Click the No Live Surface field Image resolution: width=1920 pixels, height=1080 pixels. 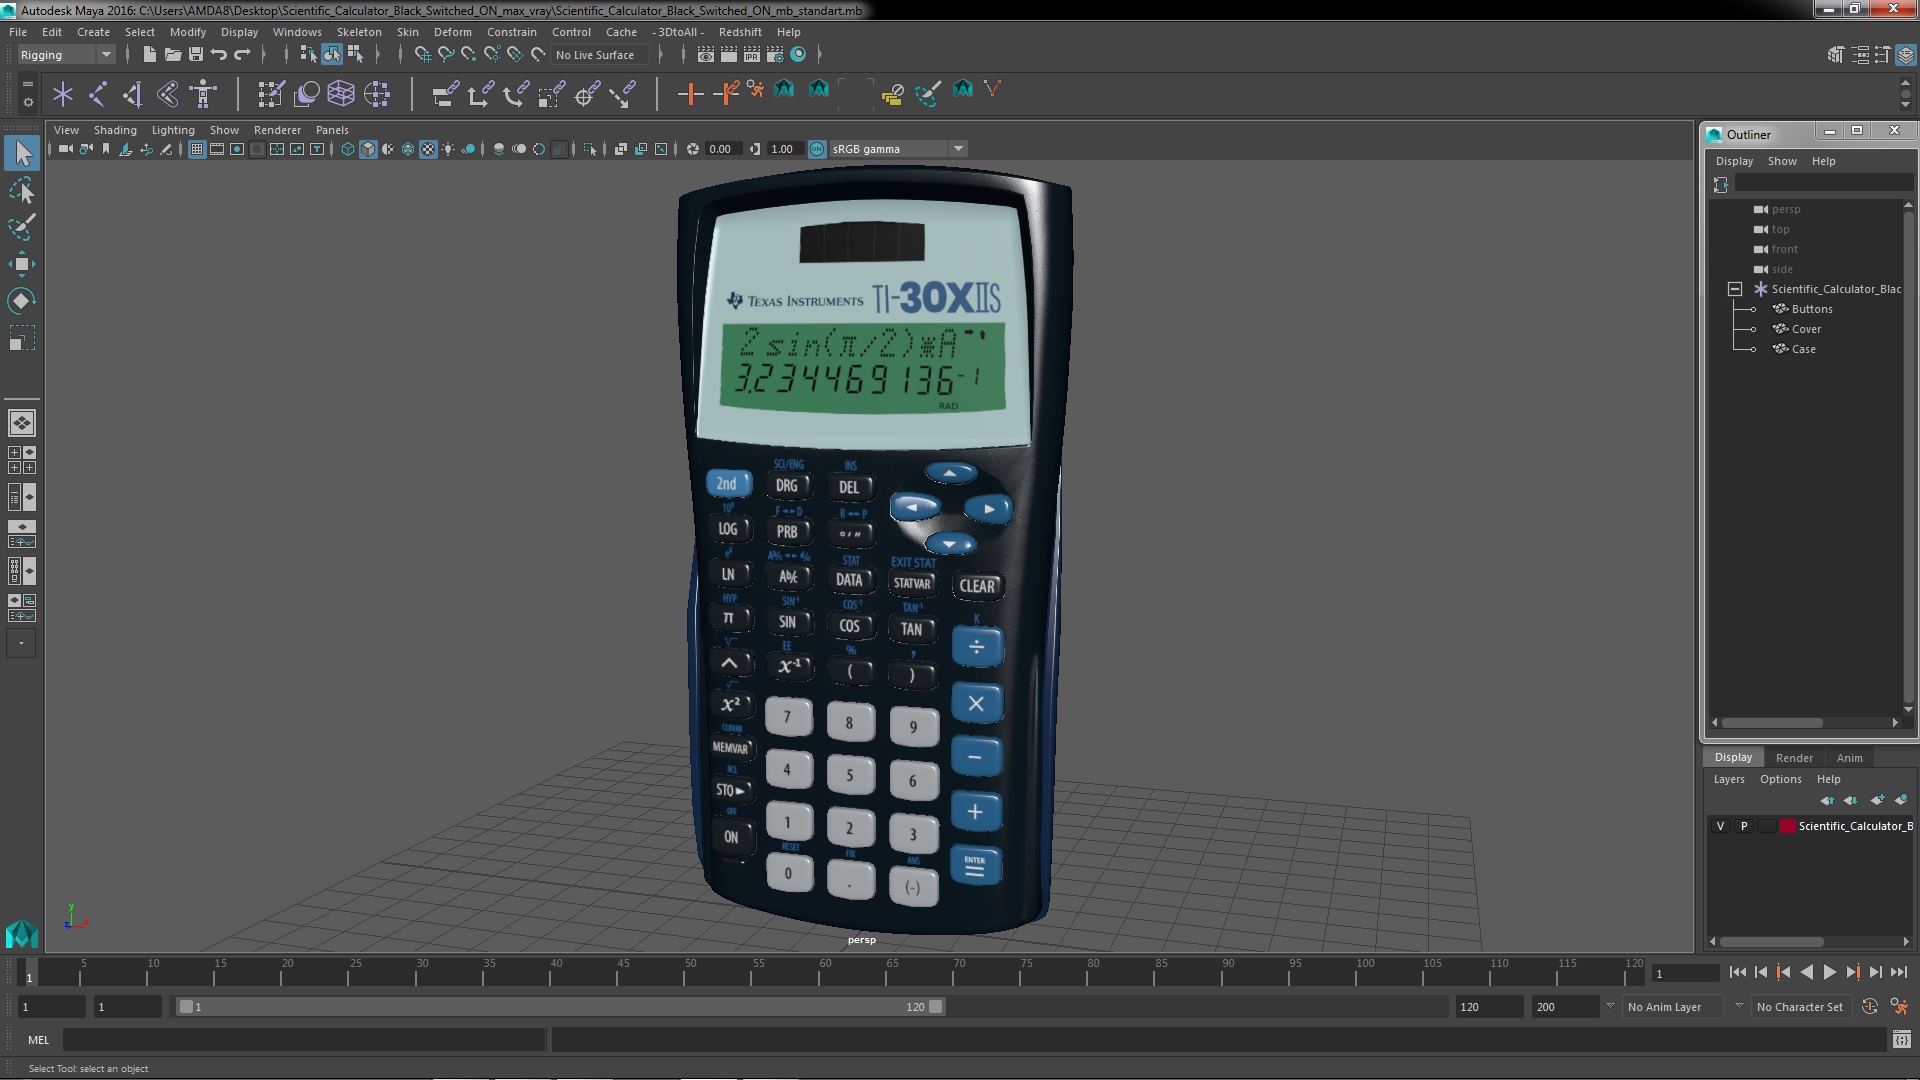click(601, 55)
